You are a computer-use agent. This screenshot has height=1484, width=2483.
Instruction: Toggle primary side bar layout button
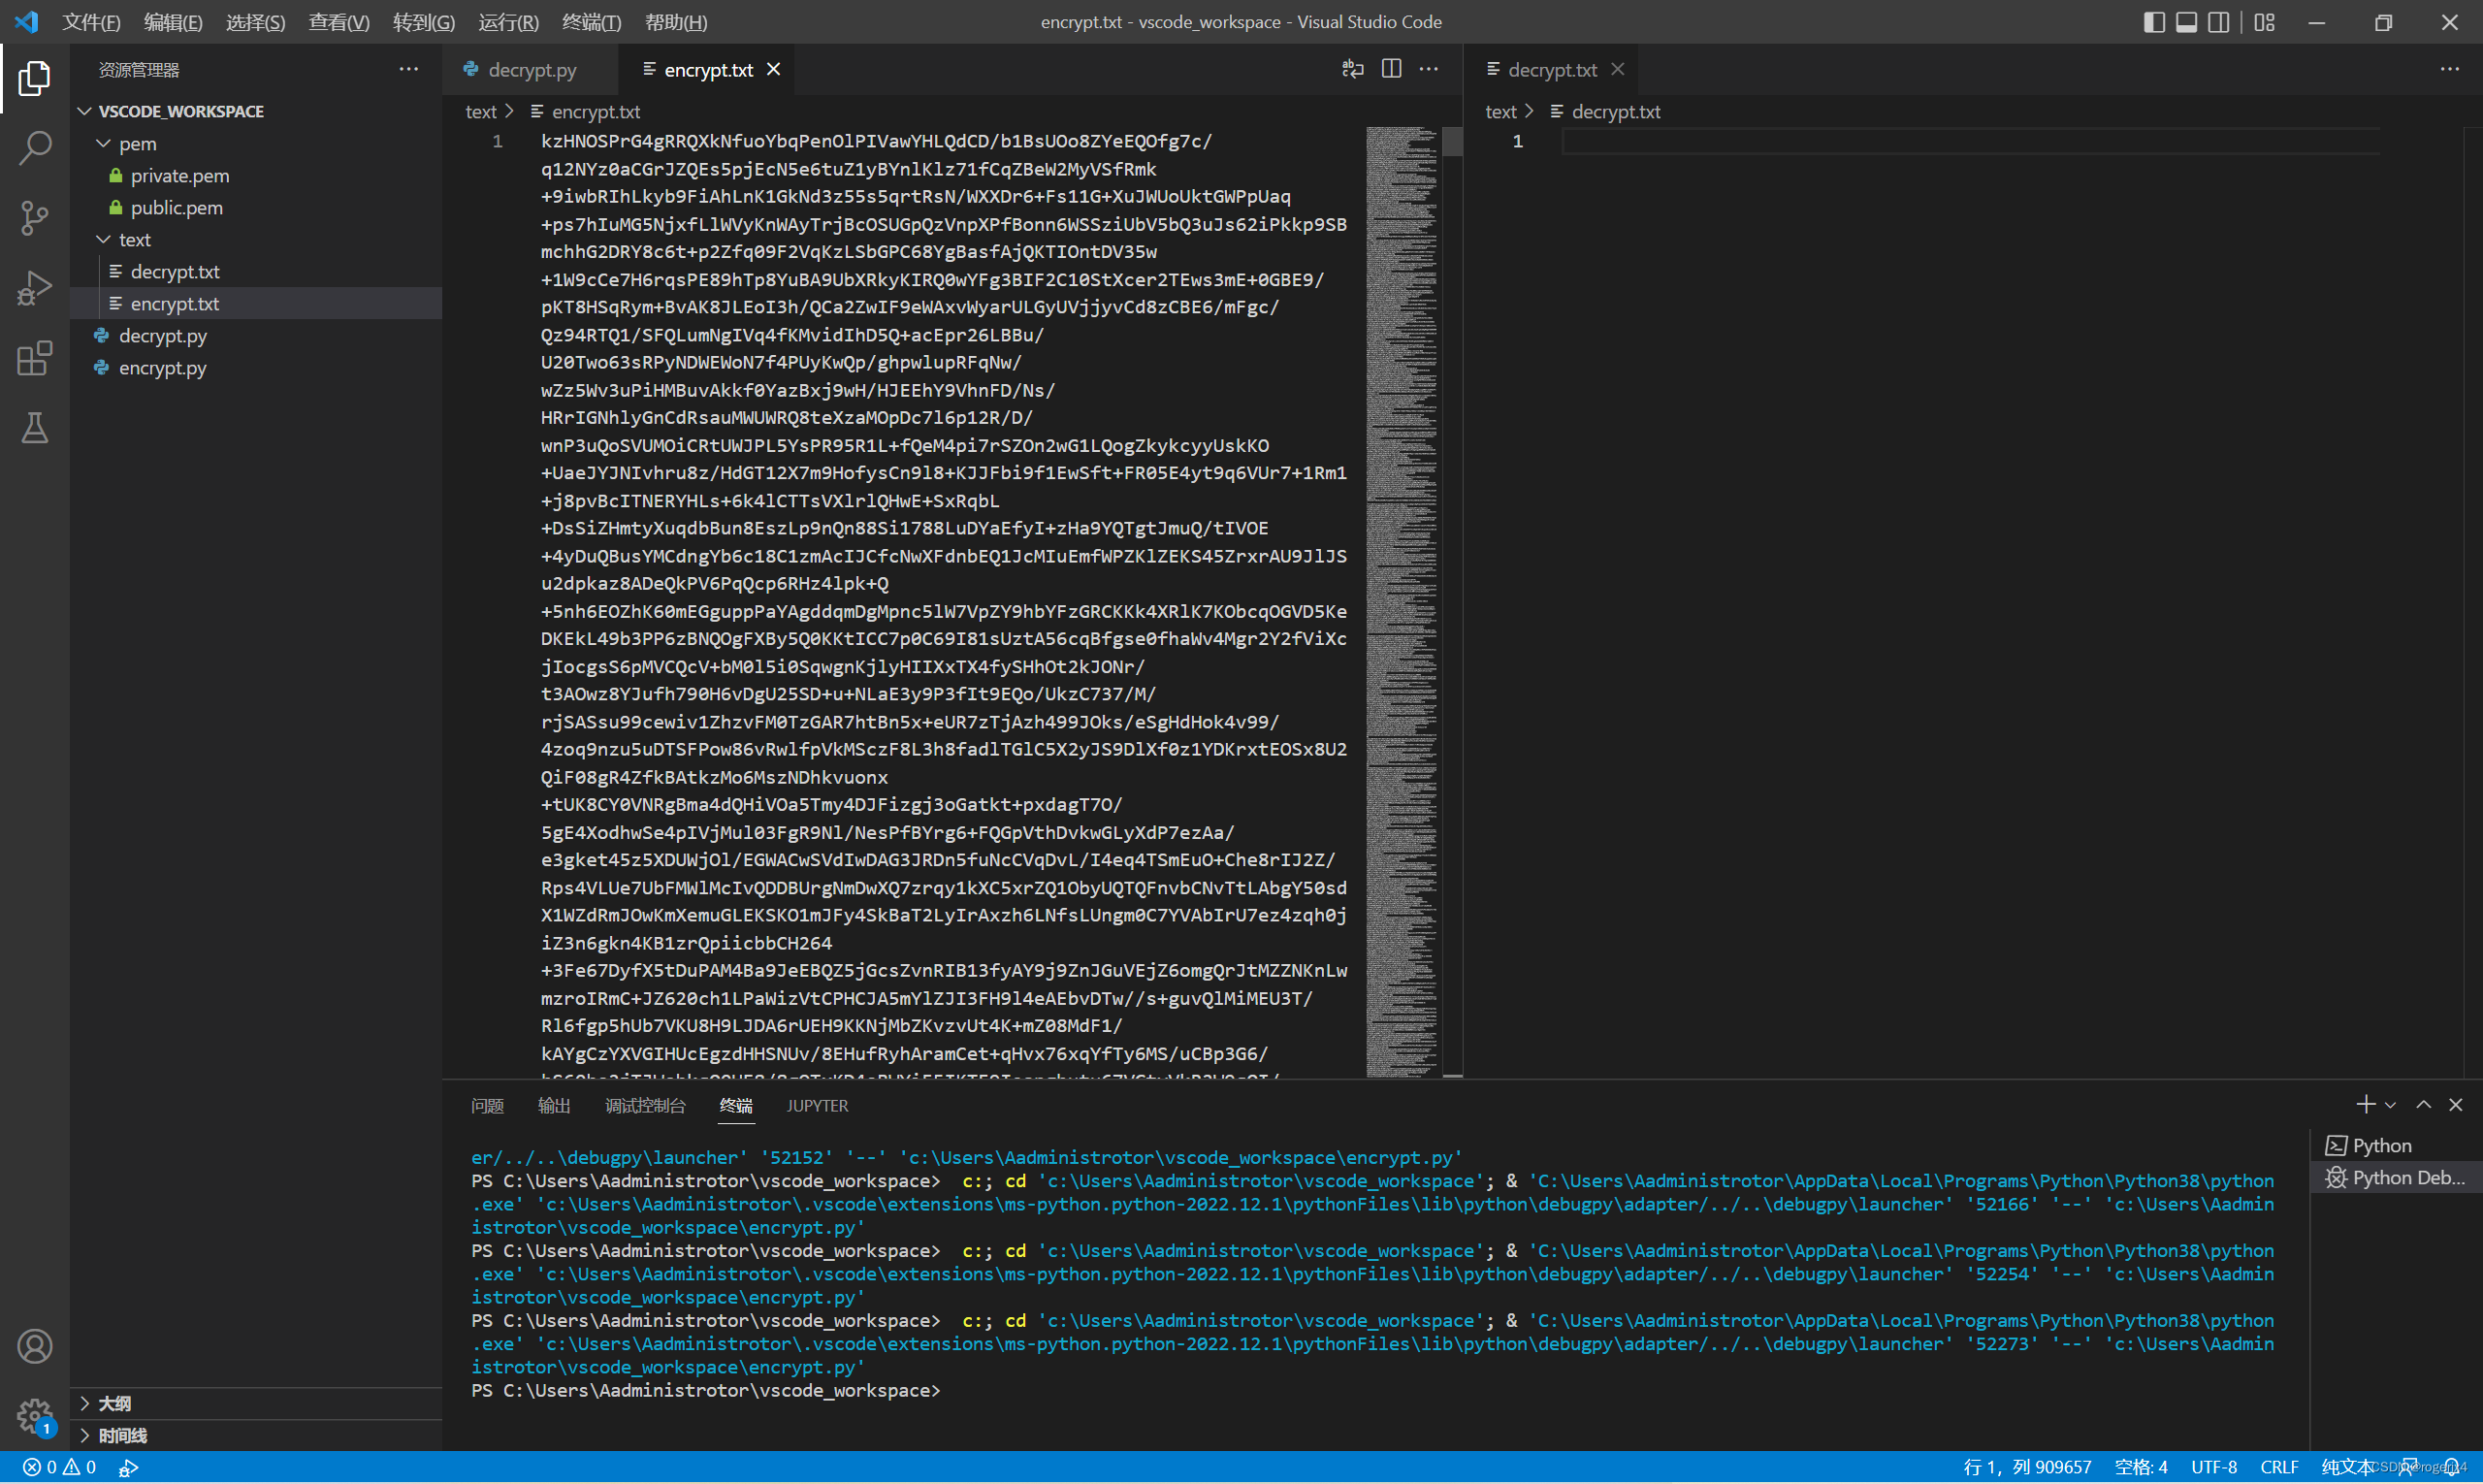2154,22
